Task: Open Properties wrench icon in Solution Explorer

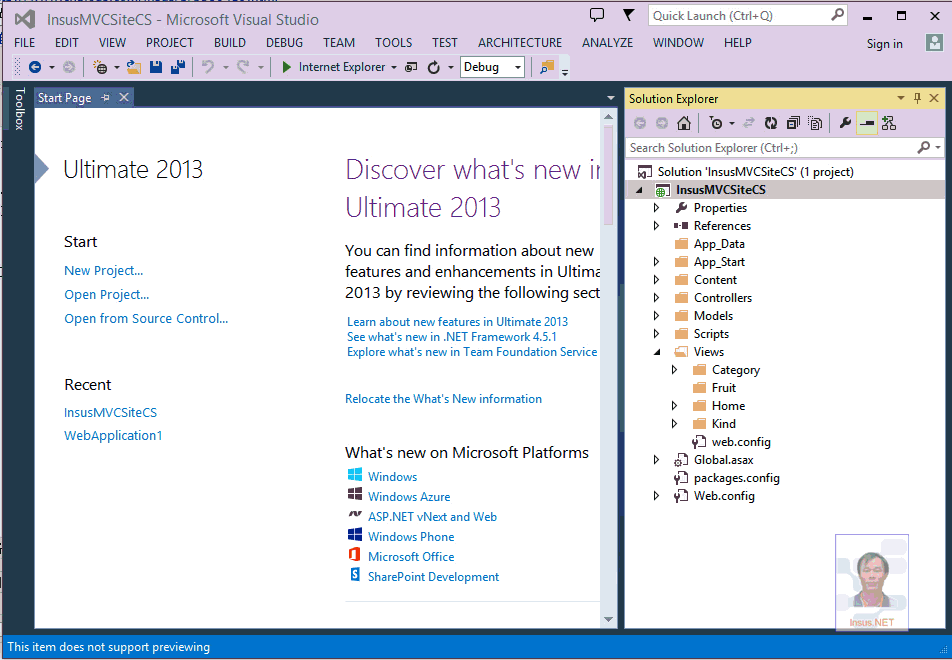Action: click(845, 123)
